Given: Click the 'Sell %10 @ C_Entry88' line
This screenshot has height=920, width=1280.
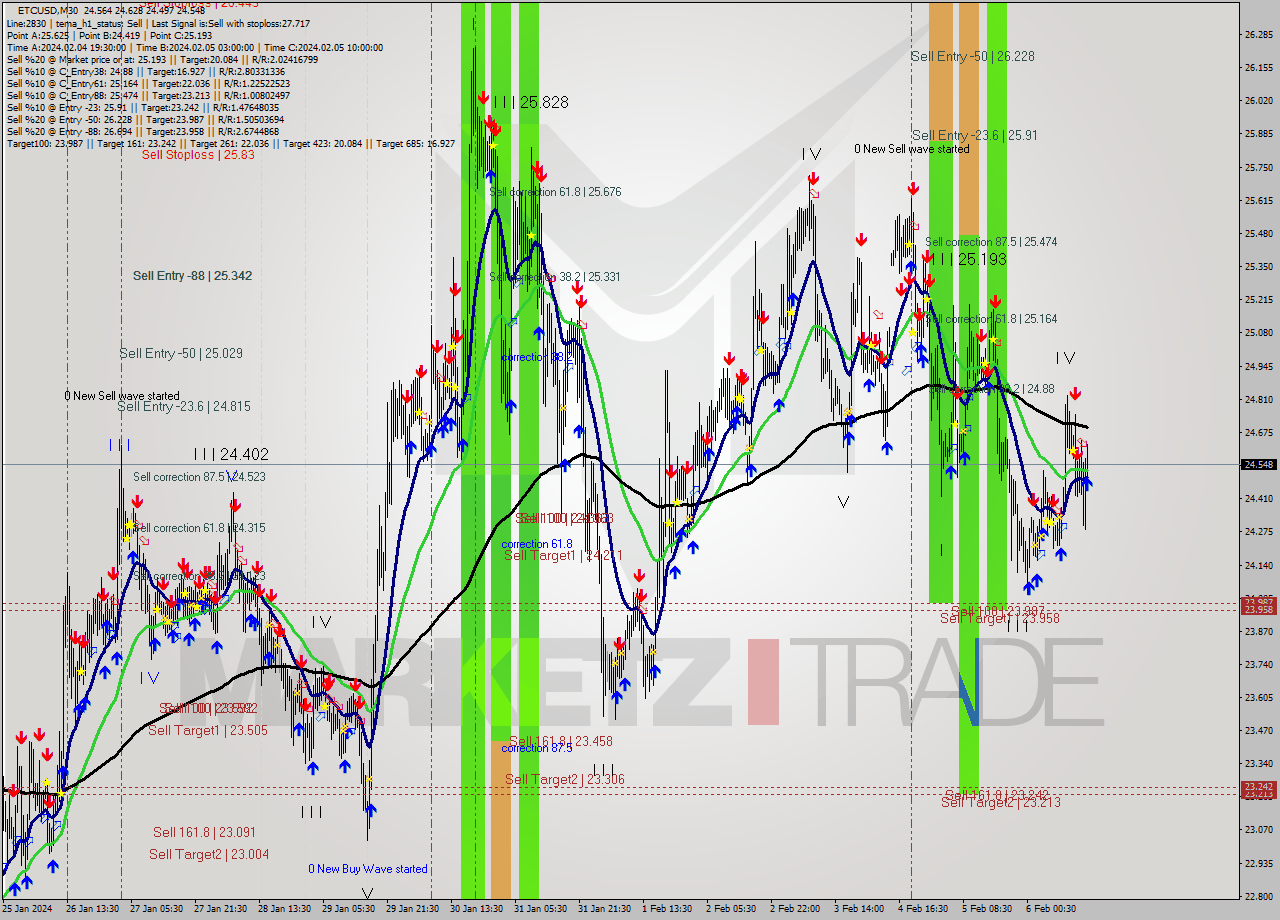Looking at the screenshot, I should tap(148, 95).
